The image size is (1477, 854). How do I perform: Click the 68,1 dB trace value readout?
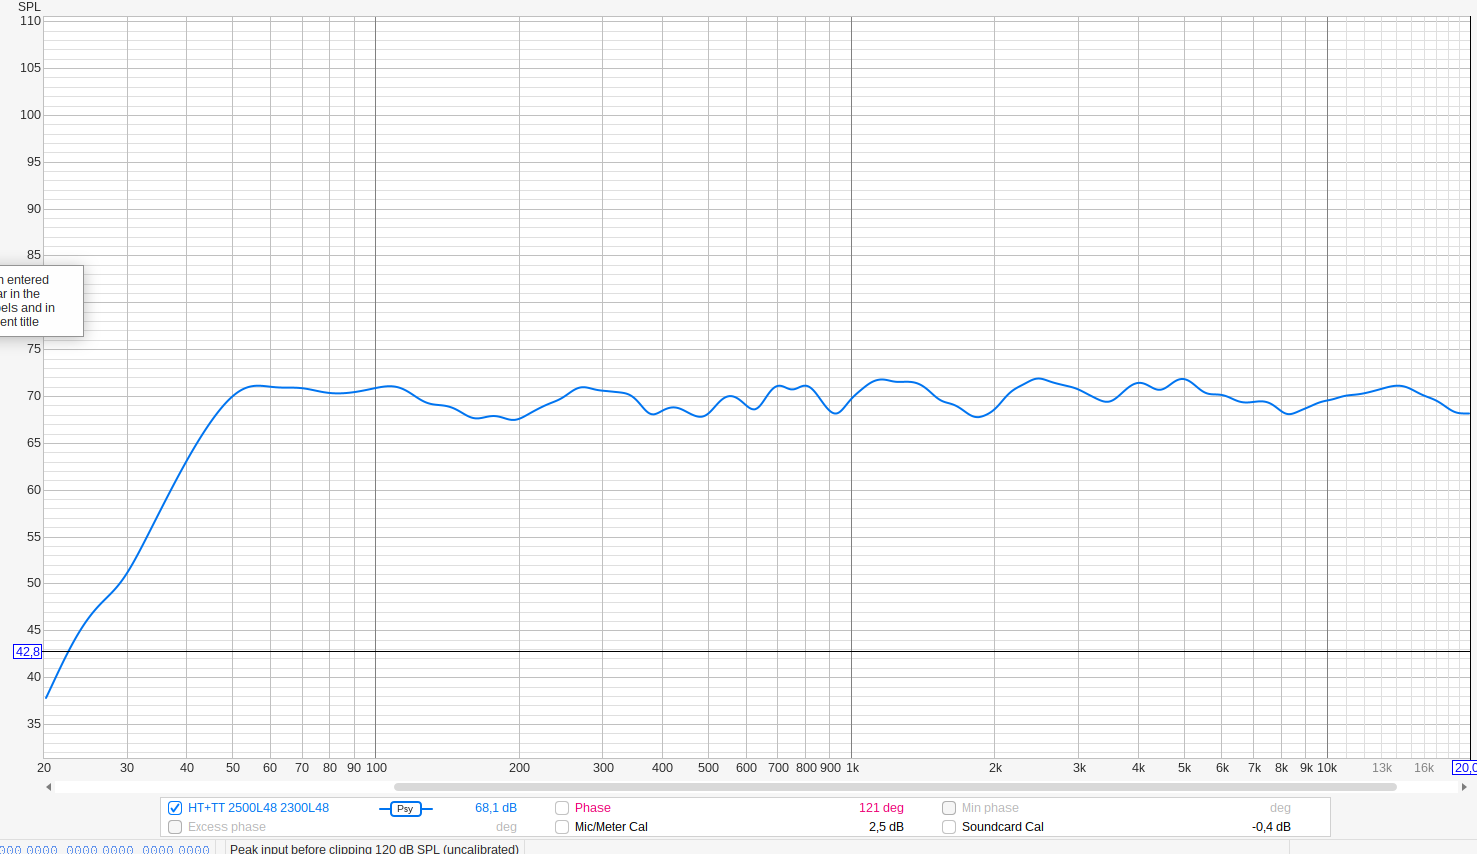click(x=495, y=808)
